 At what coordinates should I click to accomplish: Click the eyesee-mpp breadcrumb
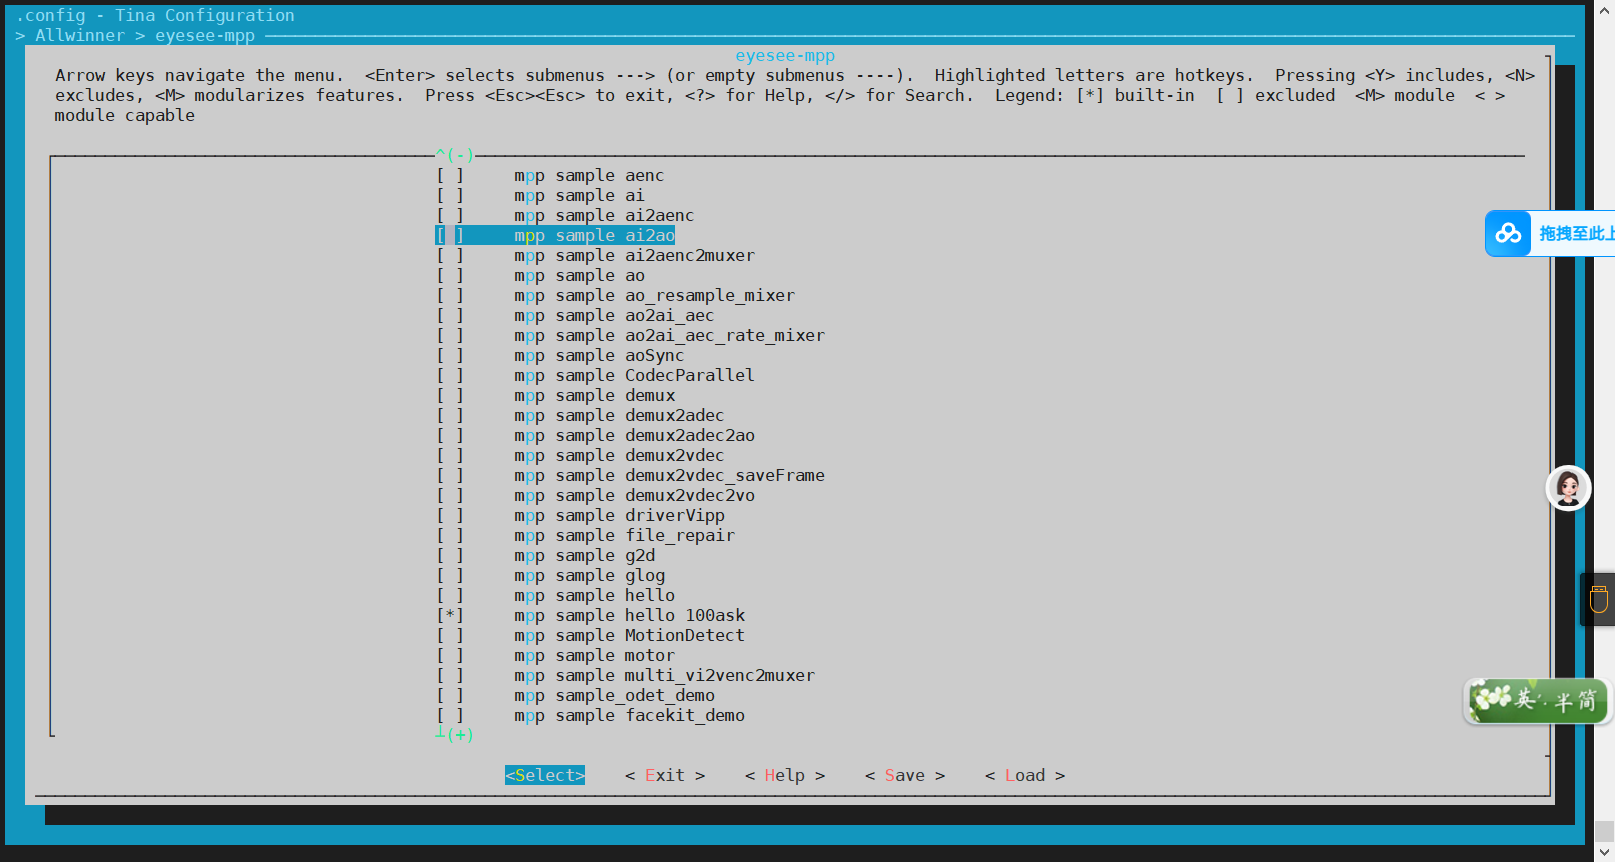[x=205, y=36]
